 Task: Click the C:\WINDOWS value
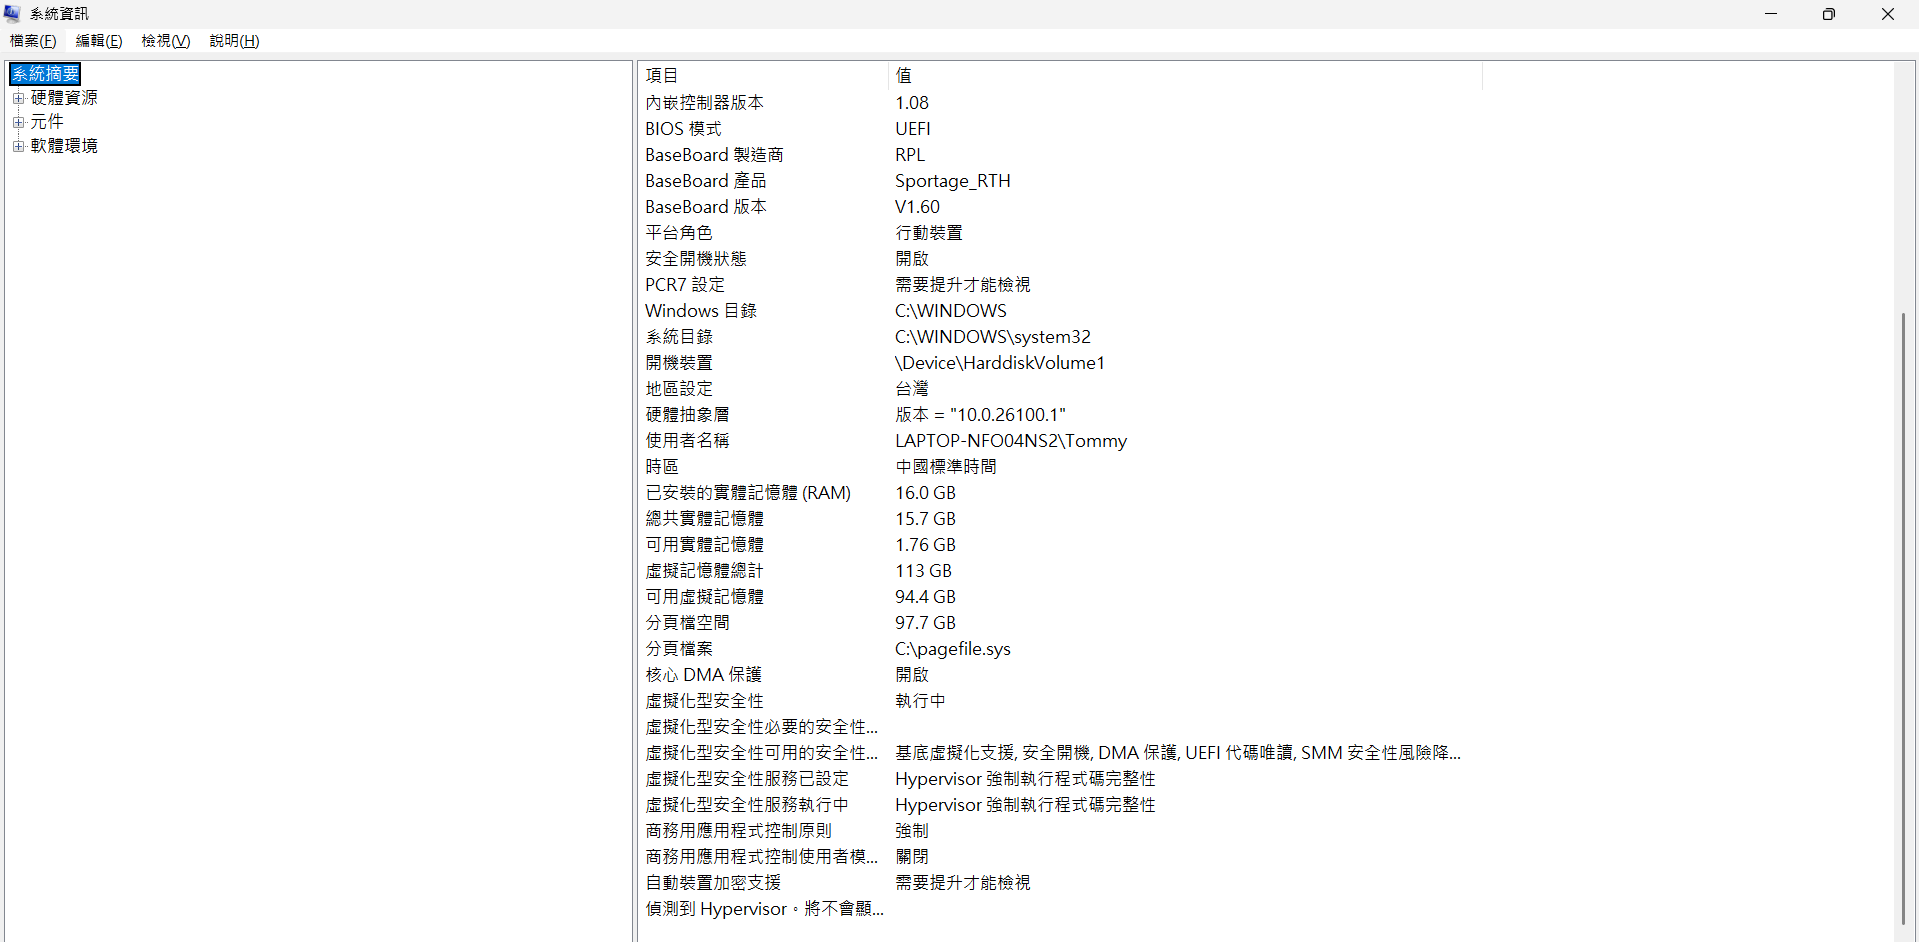[951, 311]
